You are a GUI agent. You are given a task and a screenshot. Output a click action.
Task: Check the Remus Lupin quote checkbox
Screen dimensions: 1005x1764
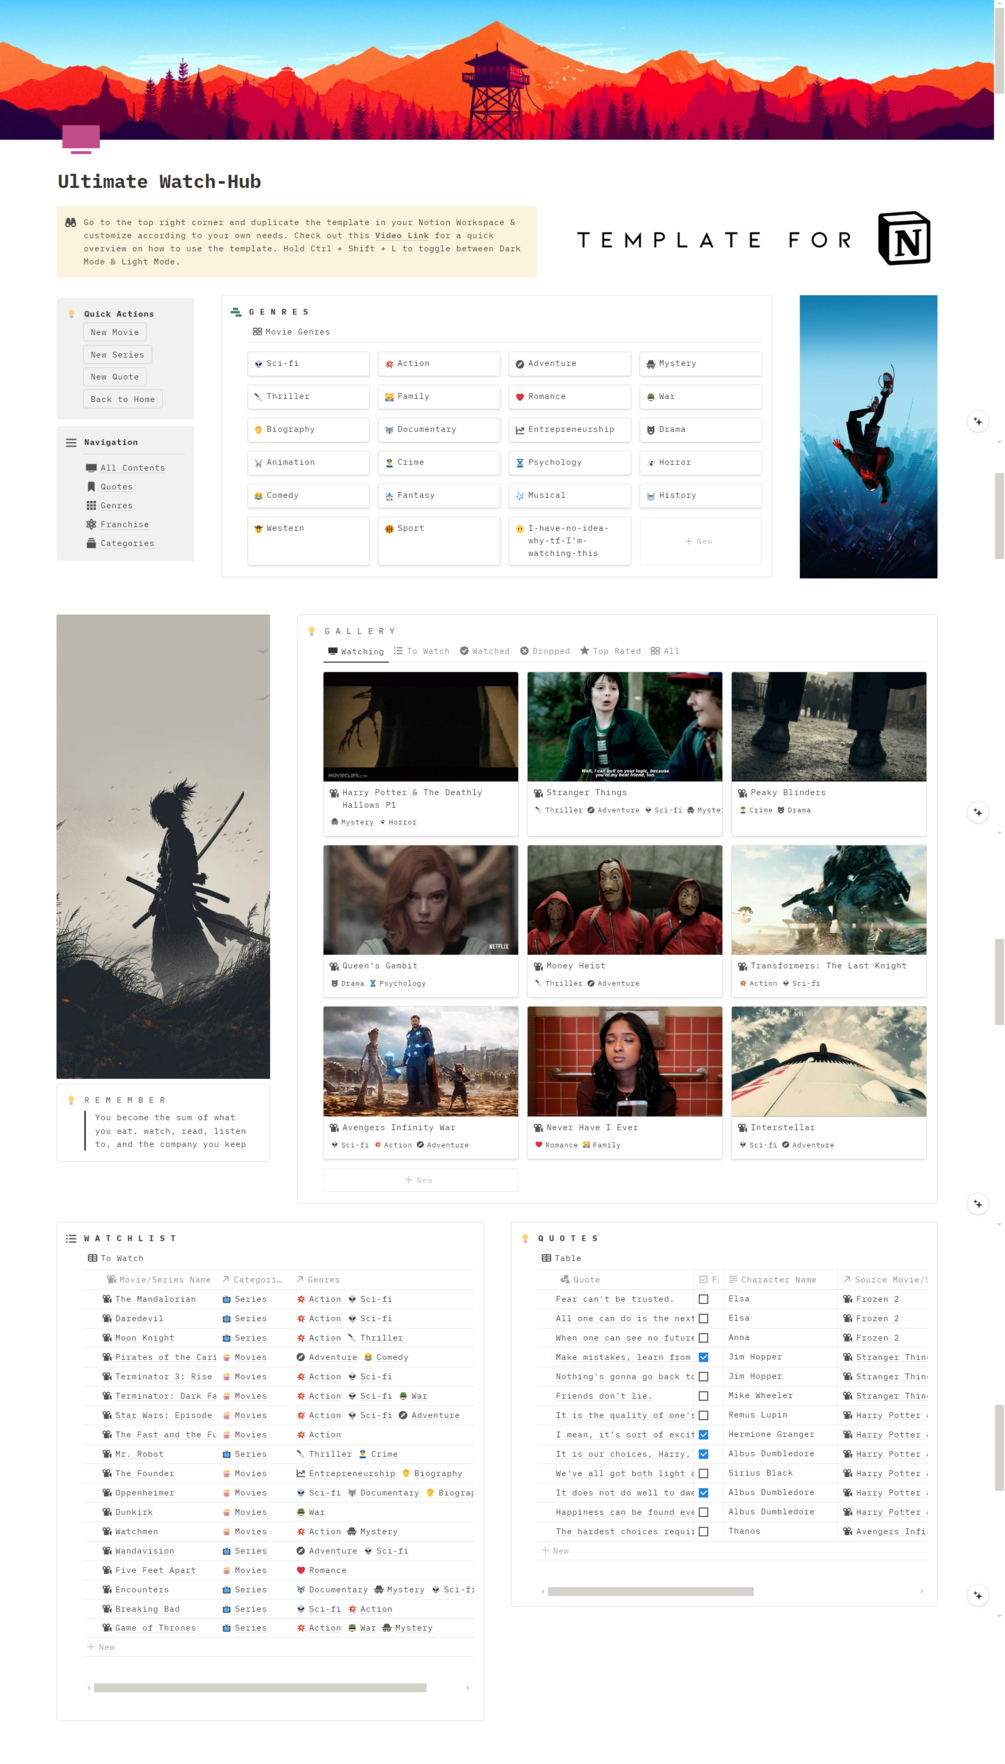pos(704,1415)
